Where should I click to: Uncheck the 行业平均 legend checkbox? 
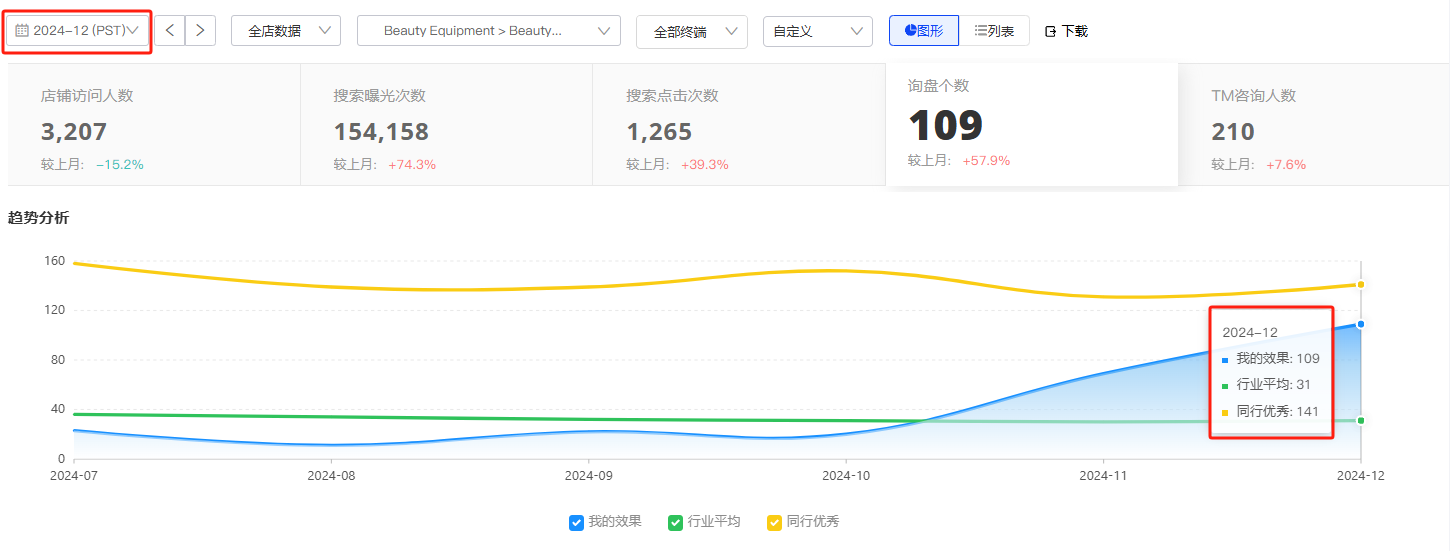(x=675, y=522)
